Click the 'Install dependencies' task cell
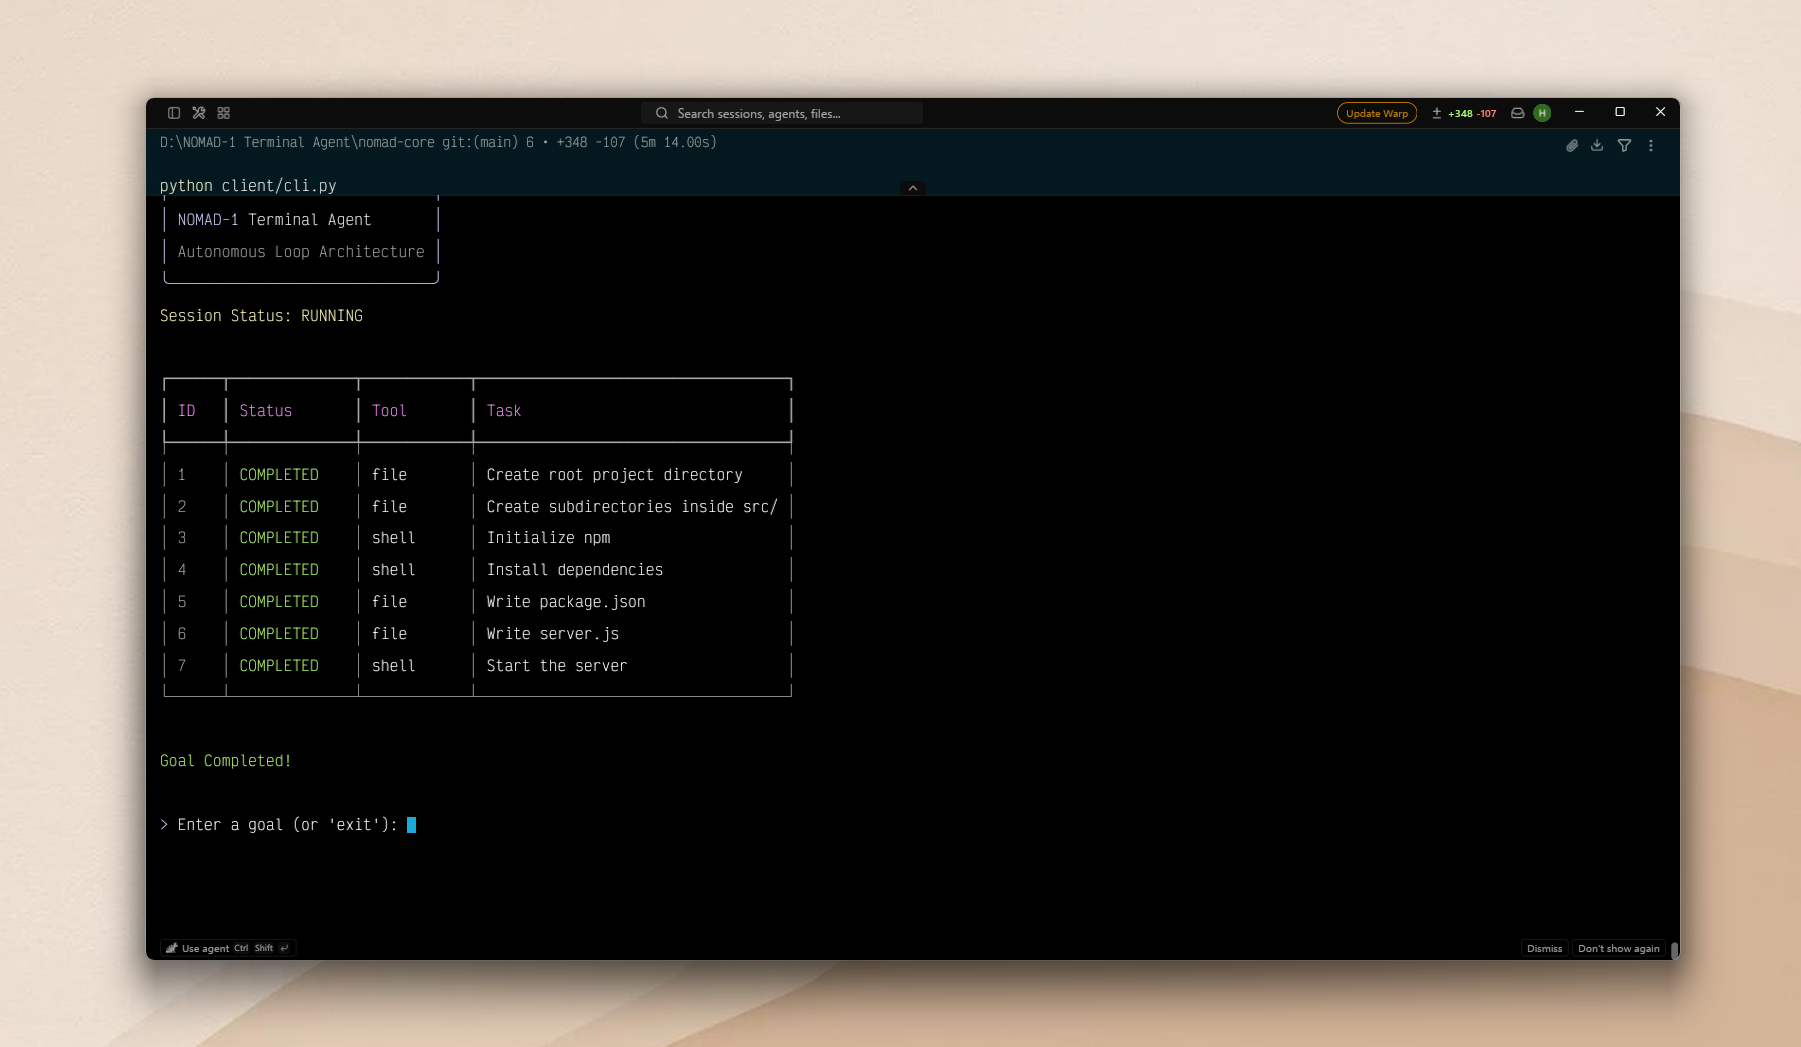1801x1047 pixels. click(575, 570)
